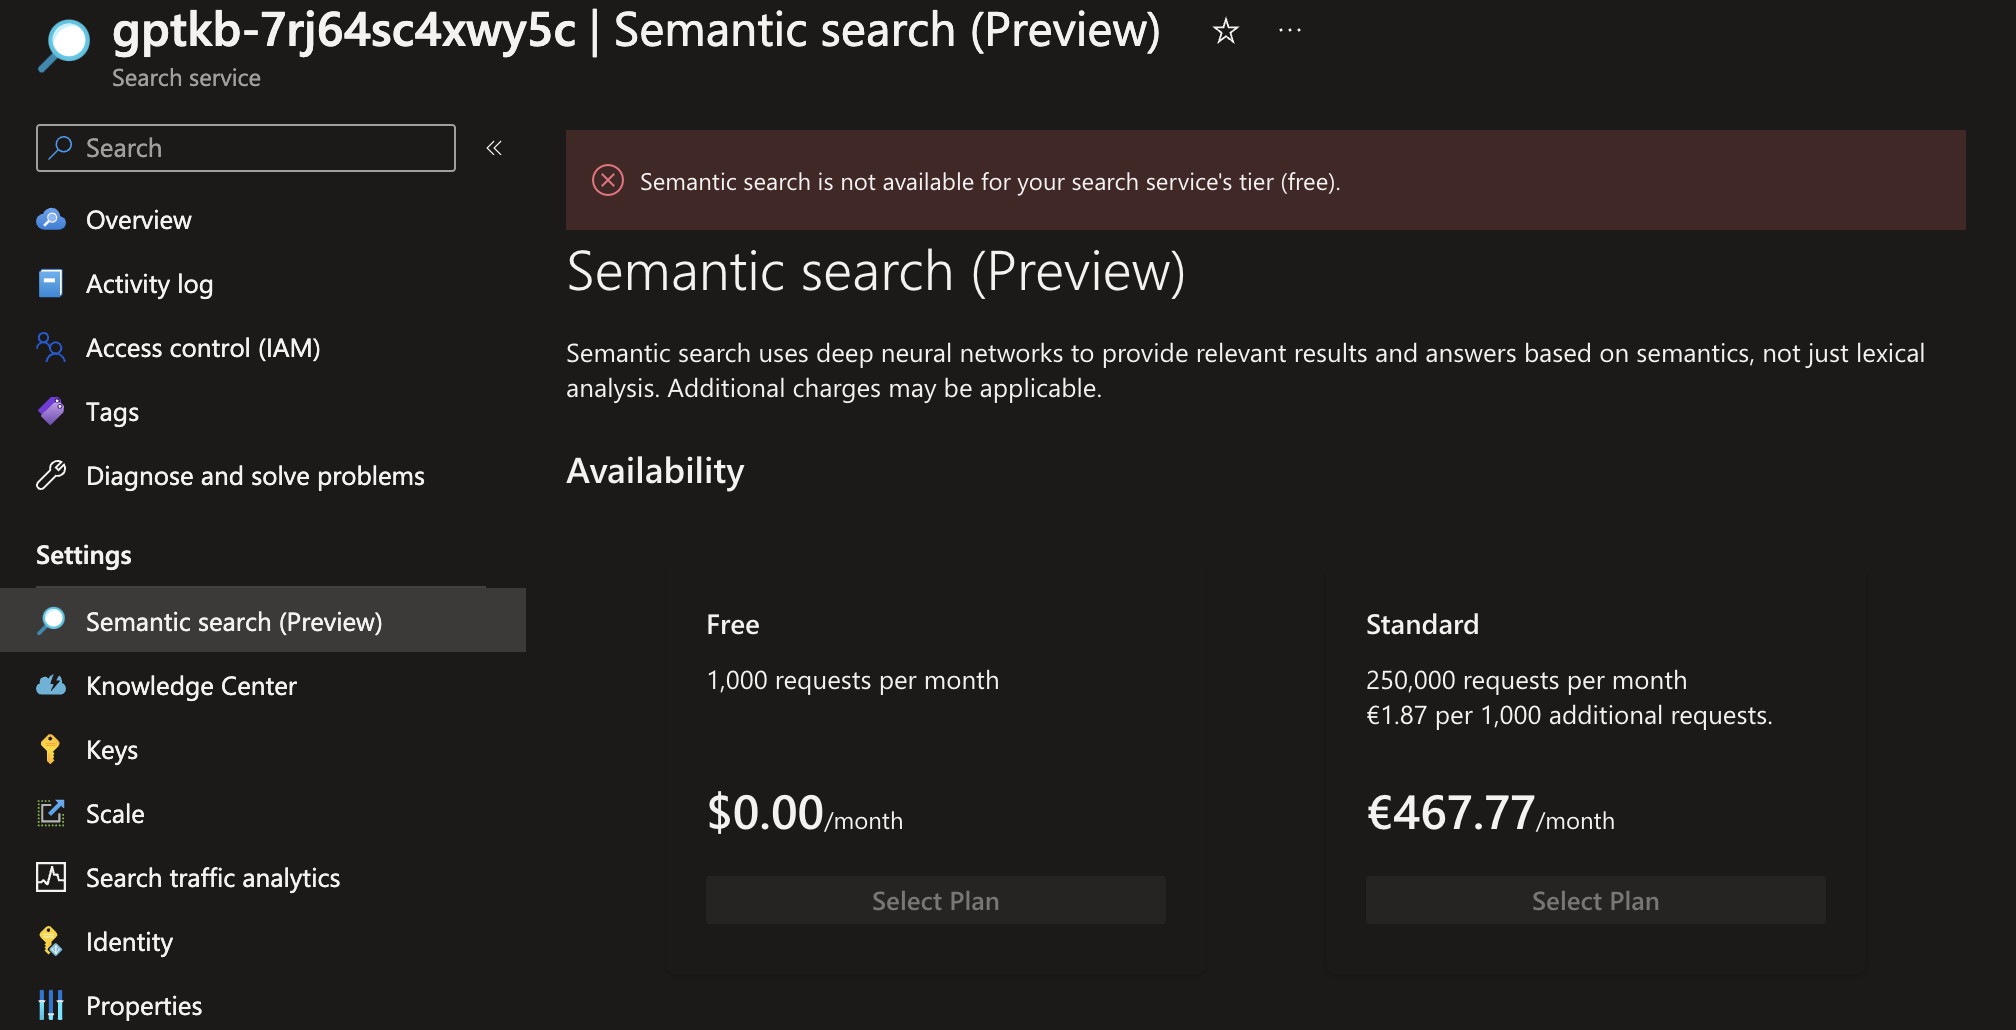2016x1030 pixels.
Task: Click the $0.00/month price
Action: pos(805,813)
